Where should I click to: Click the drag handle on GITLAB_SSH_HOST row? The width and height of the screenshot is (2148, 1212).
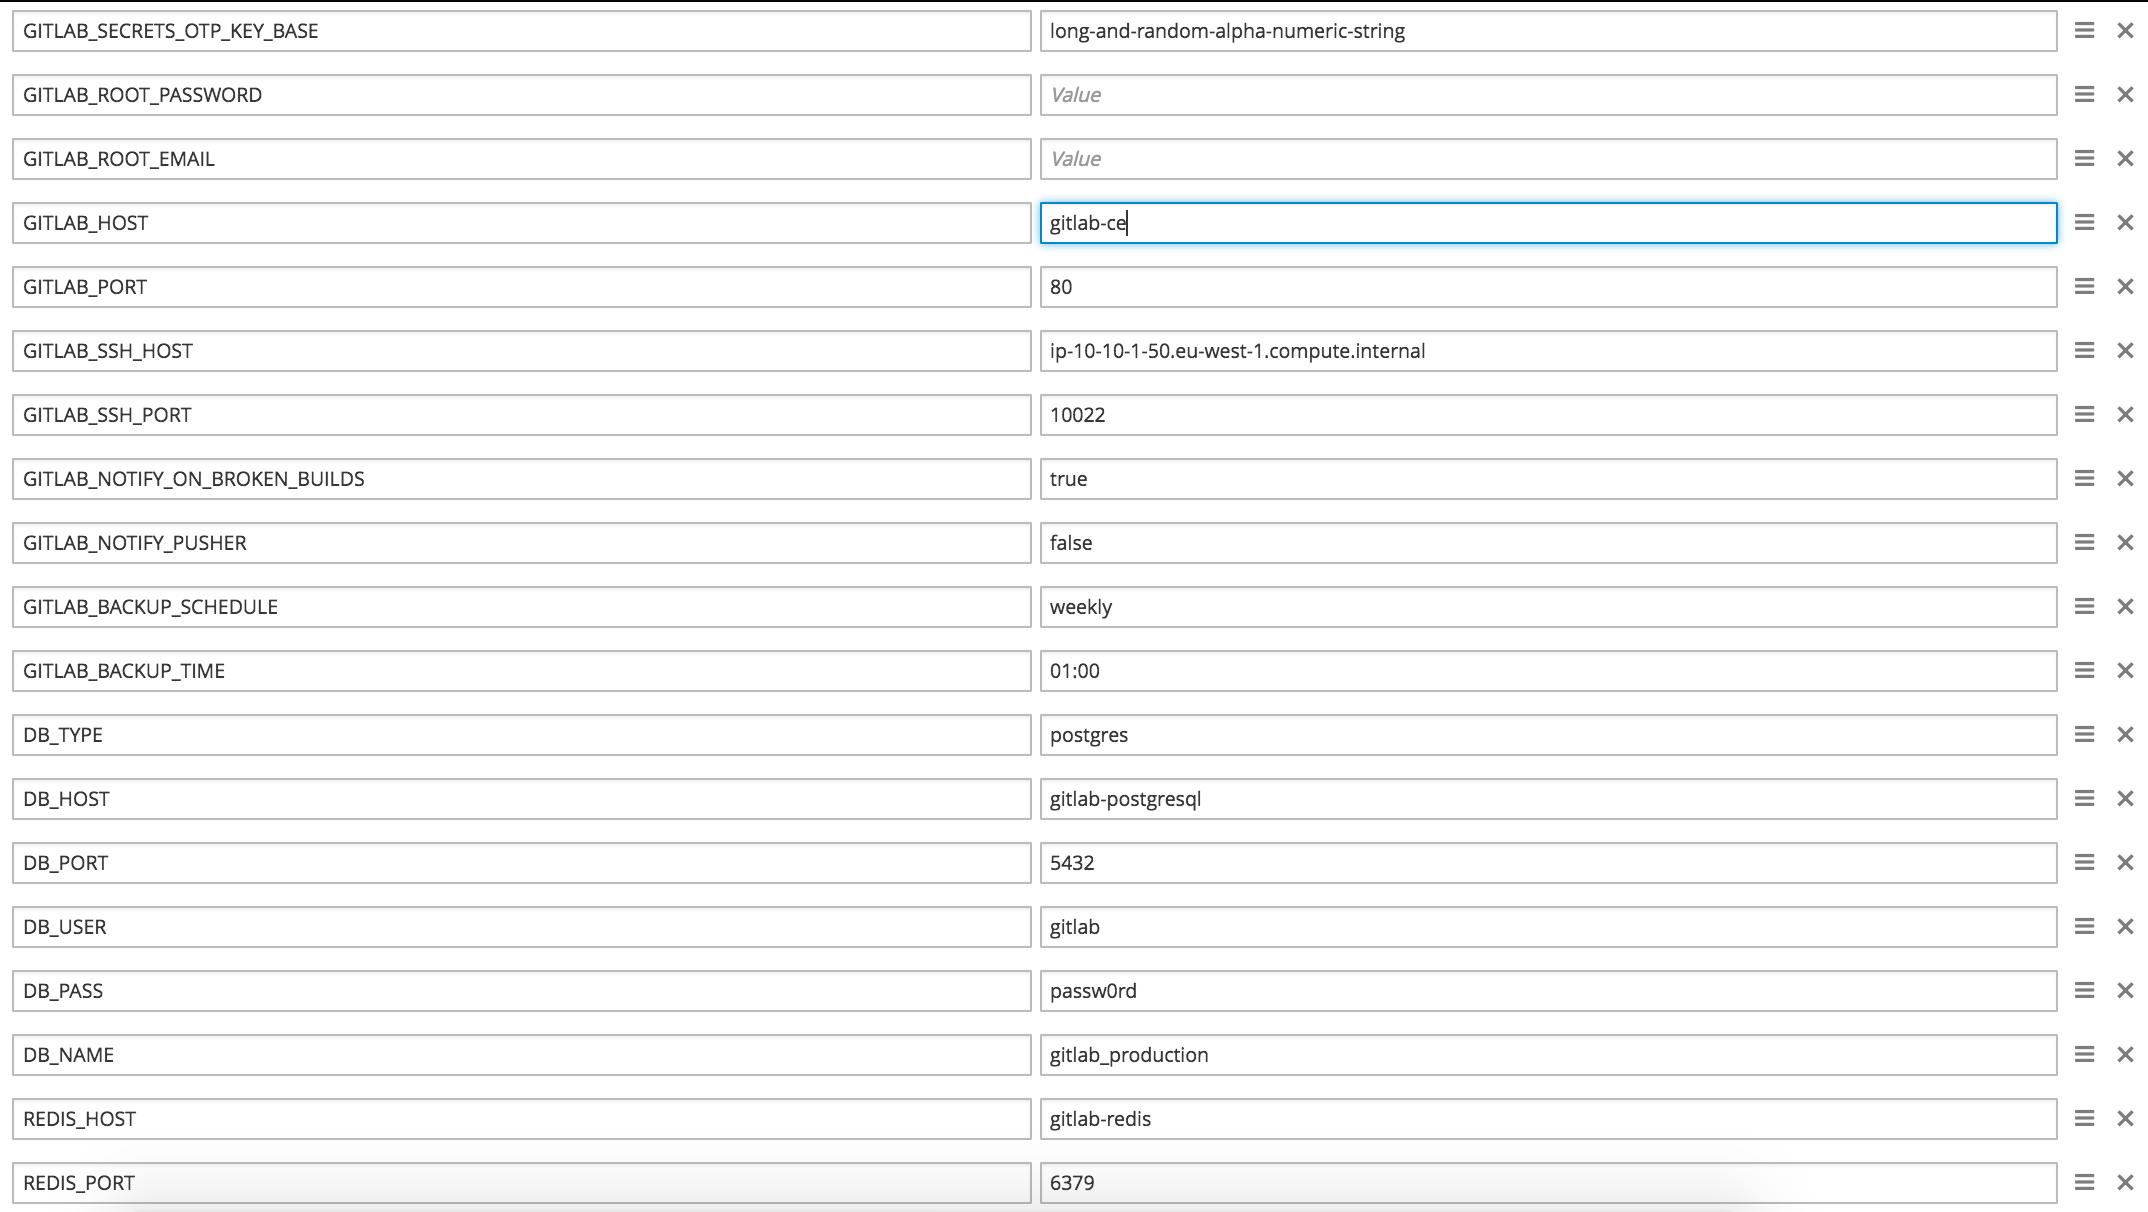[2084, 351]
